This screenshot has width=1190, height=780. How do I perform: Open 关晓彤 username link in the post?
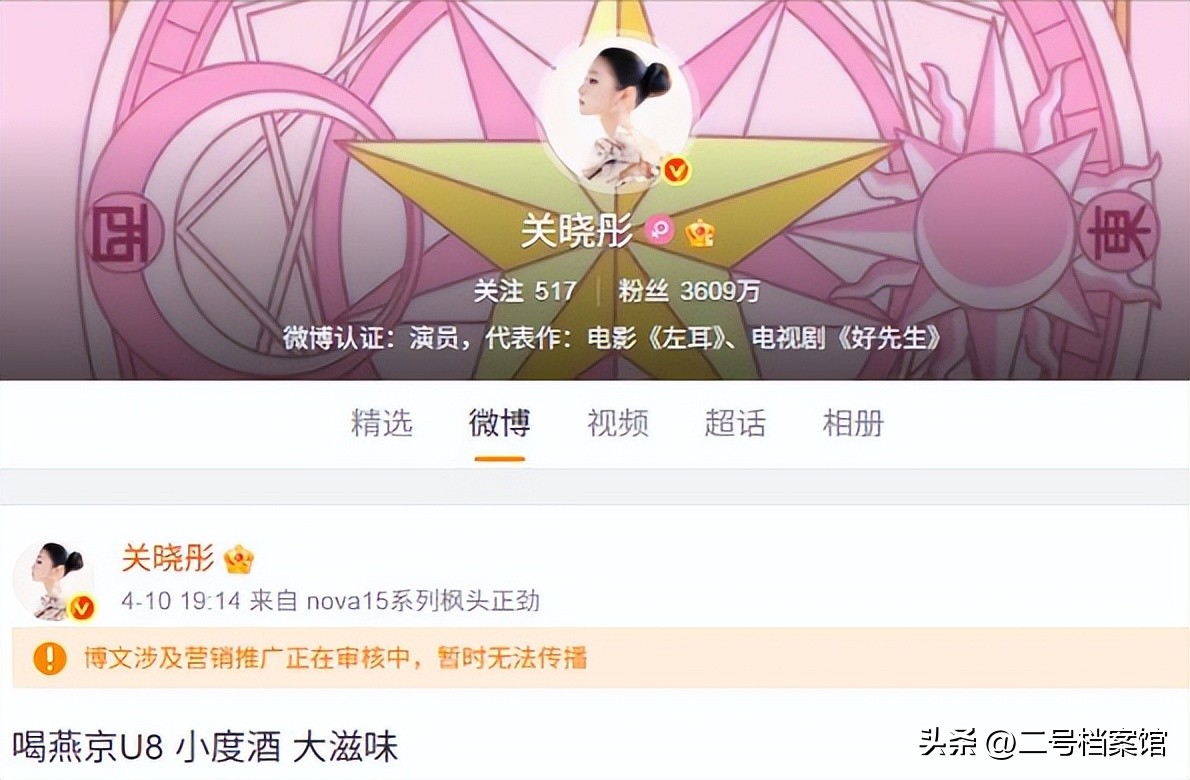tap(168, 558)
